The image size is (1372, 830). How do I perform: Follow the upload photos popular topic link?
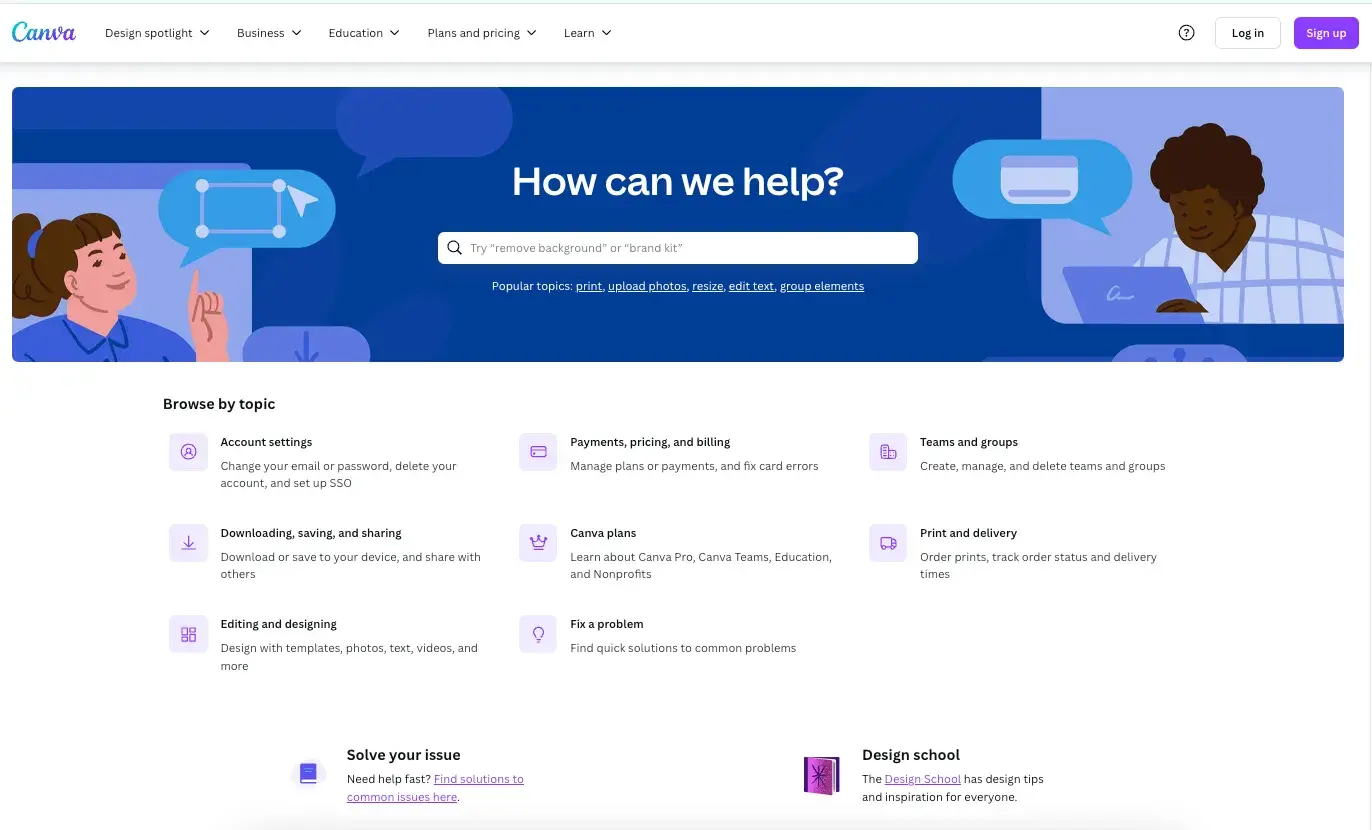tap(646, 286)
